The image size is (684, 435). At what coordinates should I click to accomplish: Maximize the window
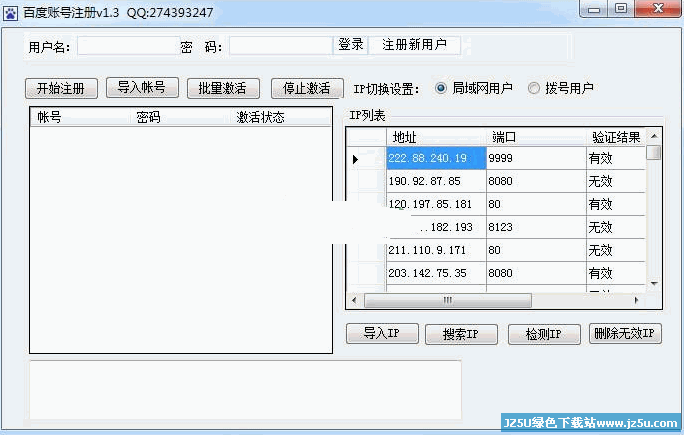coord(621,9)
